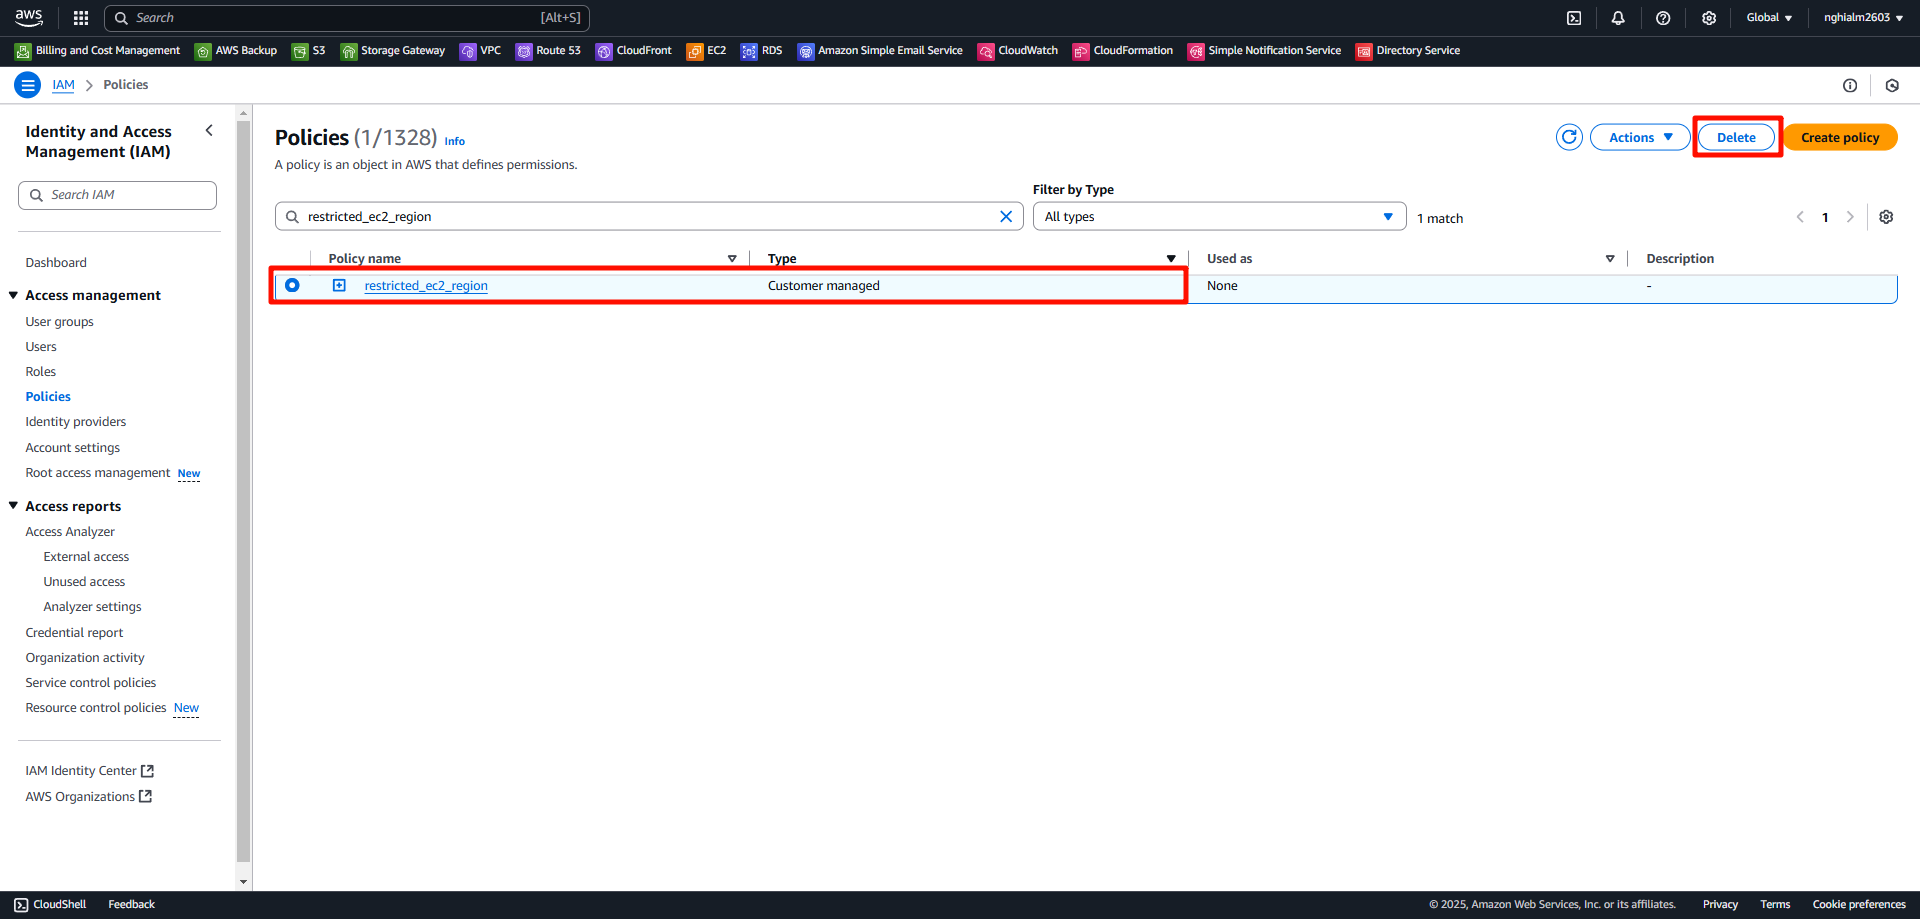Open the Filter by Type dropdown
Image resolution: width=1920 pixels, height=919 pixels.
(1220, 217)
